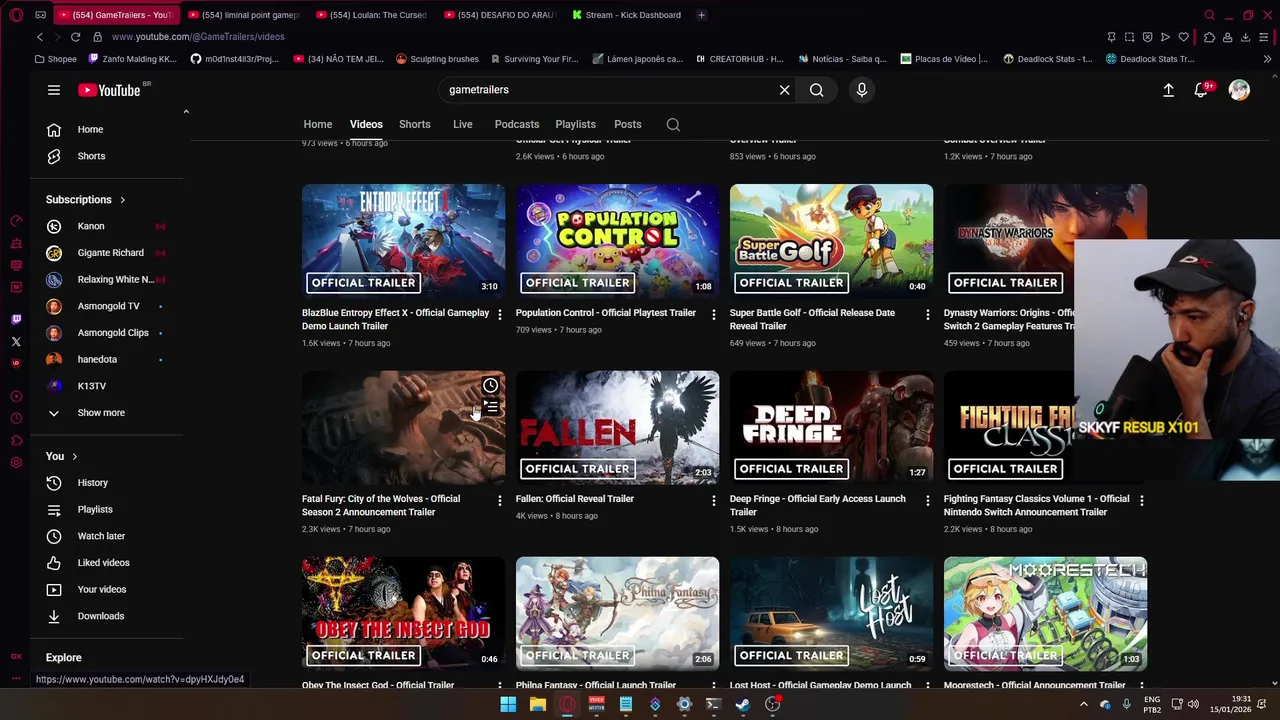The width and height of the screenshot is (1280, 720).
Task: Open options for Super Battle Golf video
Action: [927, 314]
